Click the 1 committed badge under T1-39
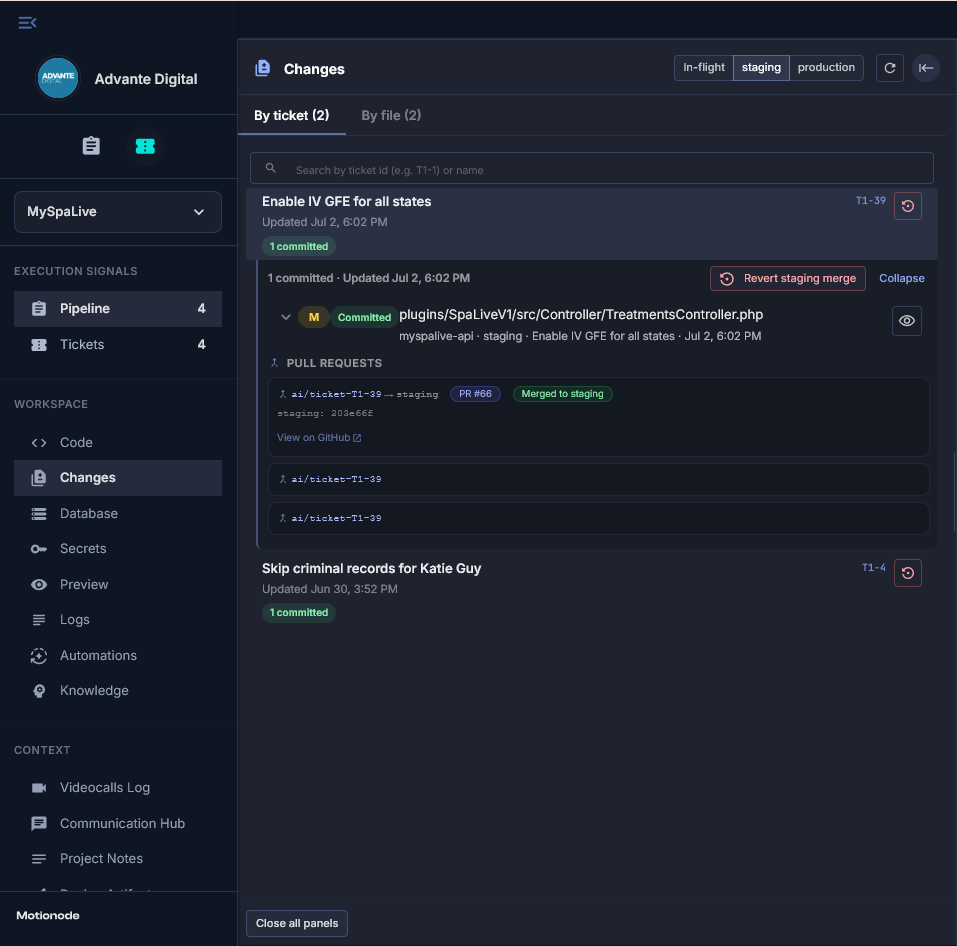Viewport: 957px width, 946px height. (299, 247)
